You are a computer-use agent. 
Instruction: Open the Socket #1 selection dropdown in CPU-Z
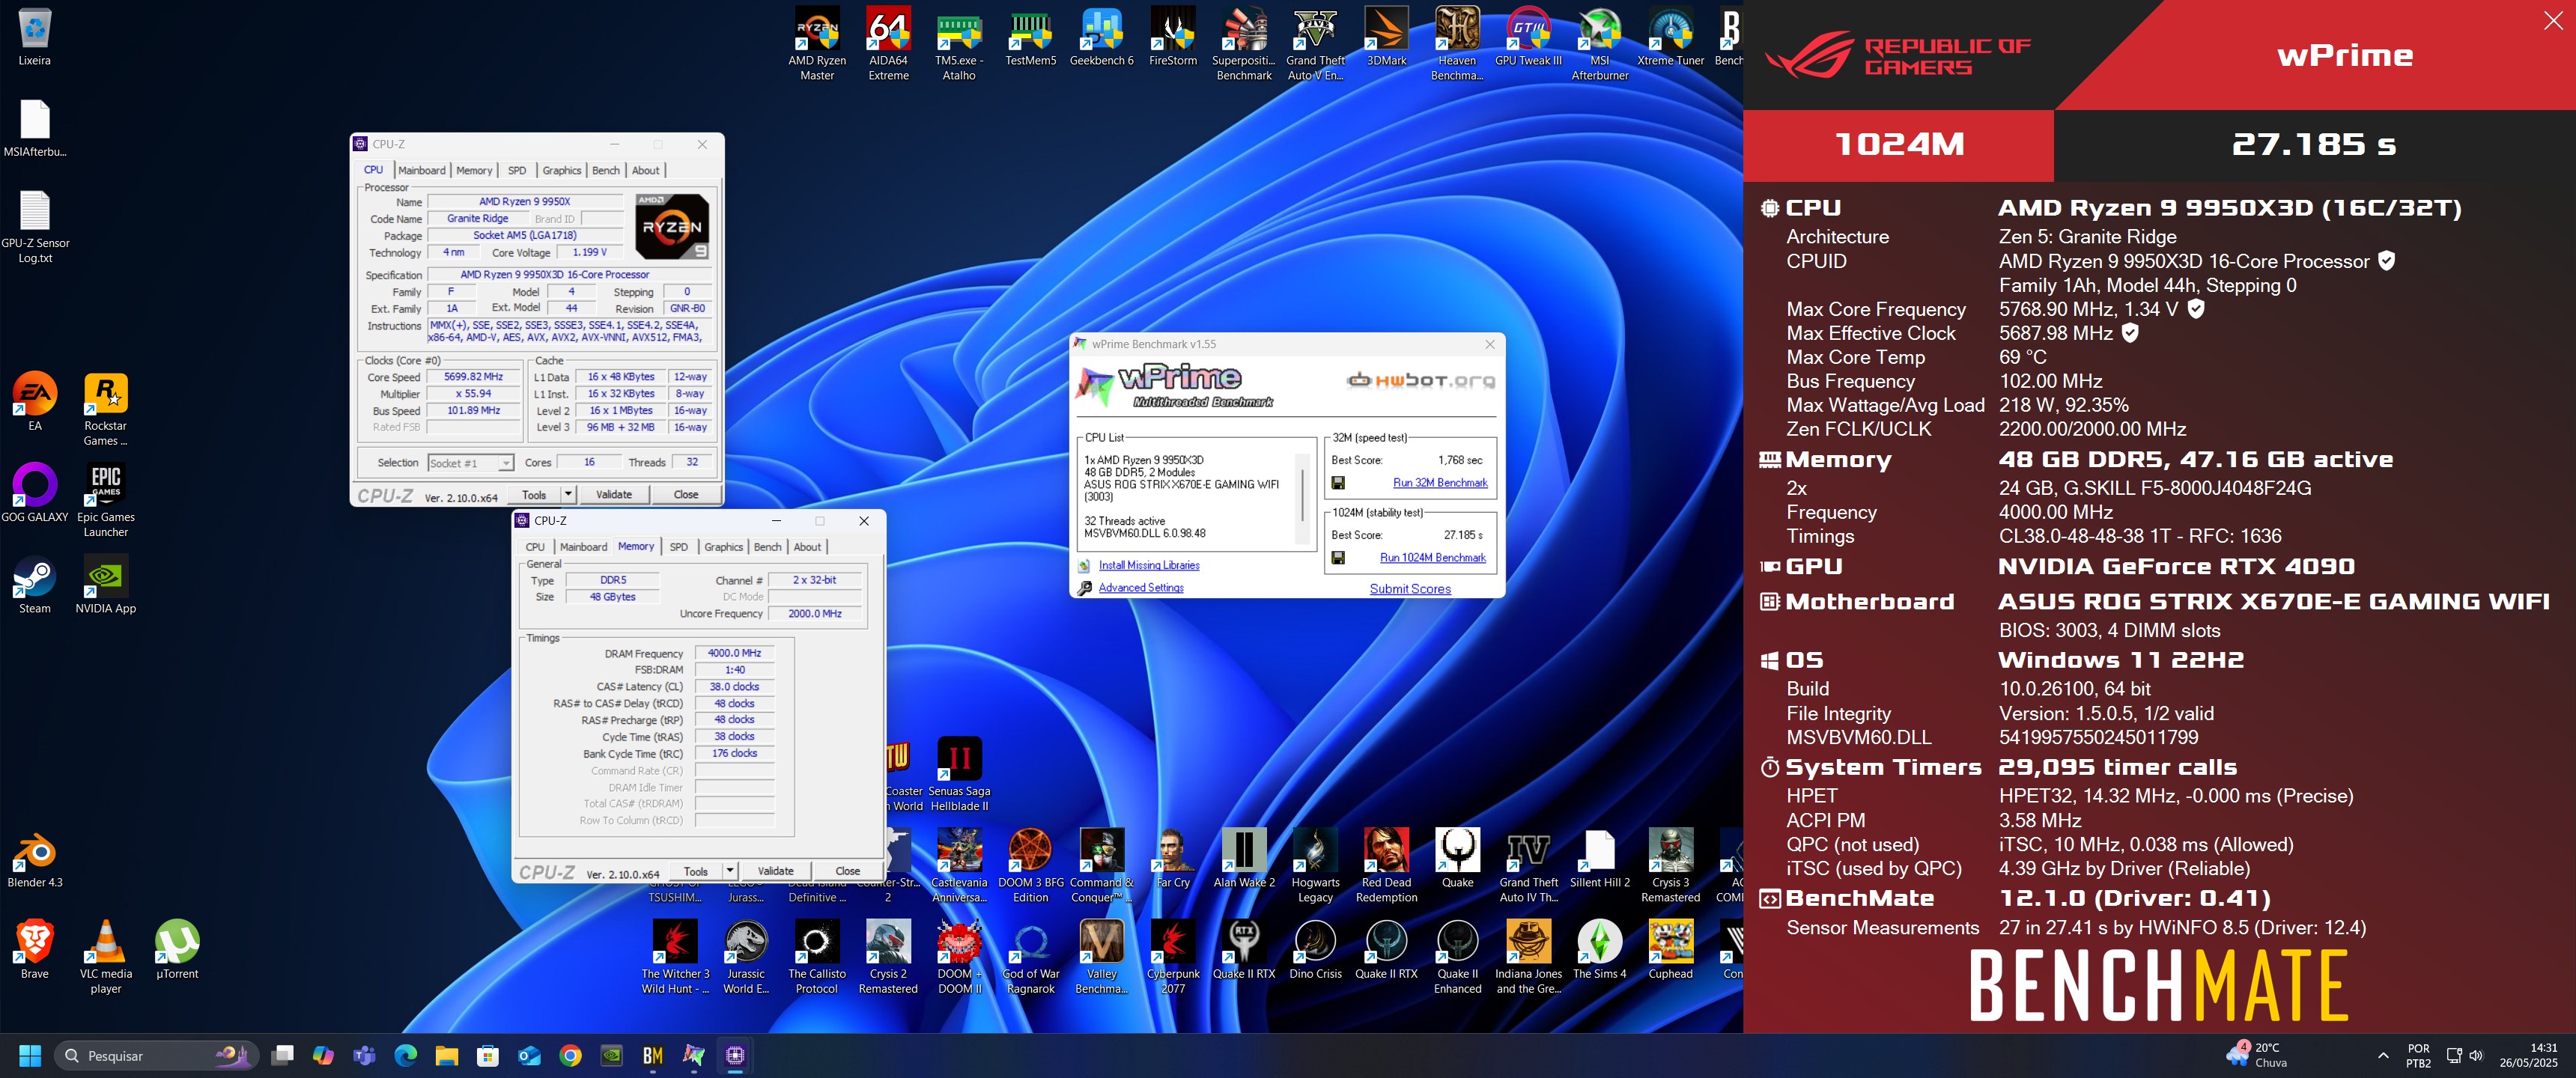coord(470,463)
